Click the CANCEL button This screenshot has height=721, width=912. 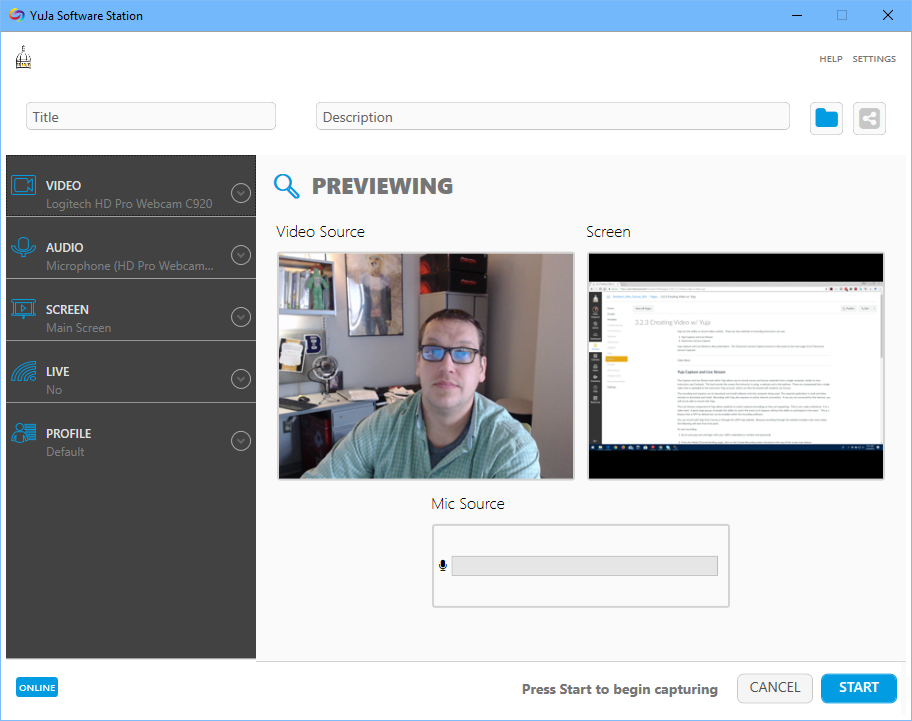click(x=775, y=688)
